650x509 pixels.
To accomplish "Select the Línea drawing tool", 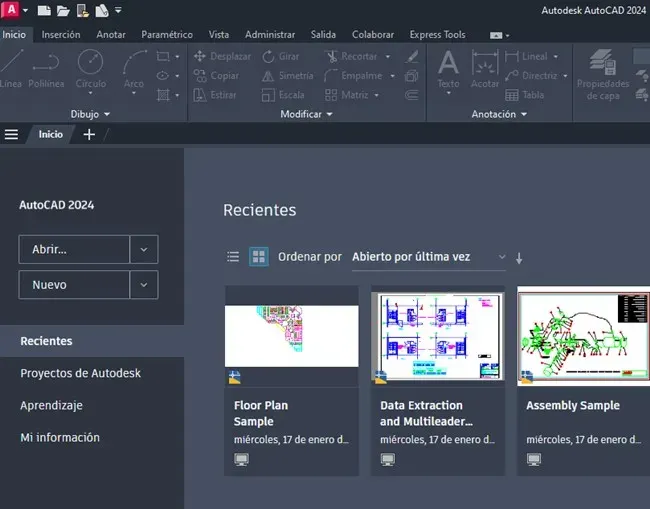I will pos(11,68).
